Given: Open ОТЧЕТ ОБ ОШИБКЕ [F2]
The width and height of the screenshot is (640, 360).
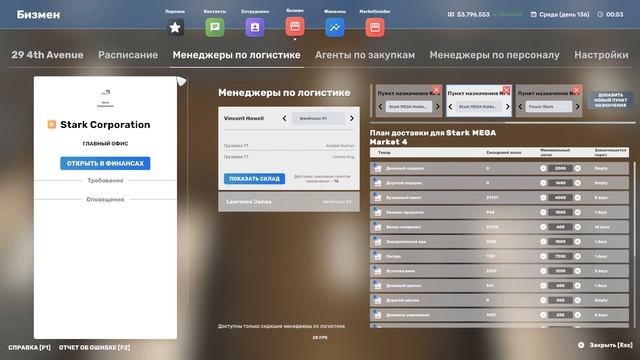Looking at the screenshot, I should pyautogui.click(x=94, y=347).
